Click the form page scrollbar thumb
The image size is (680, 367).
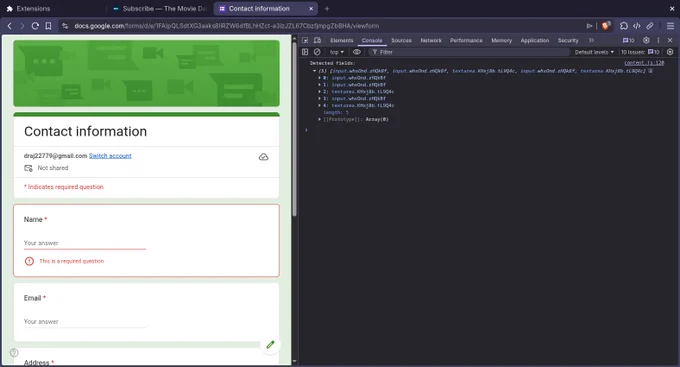295,129
